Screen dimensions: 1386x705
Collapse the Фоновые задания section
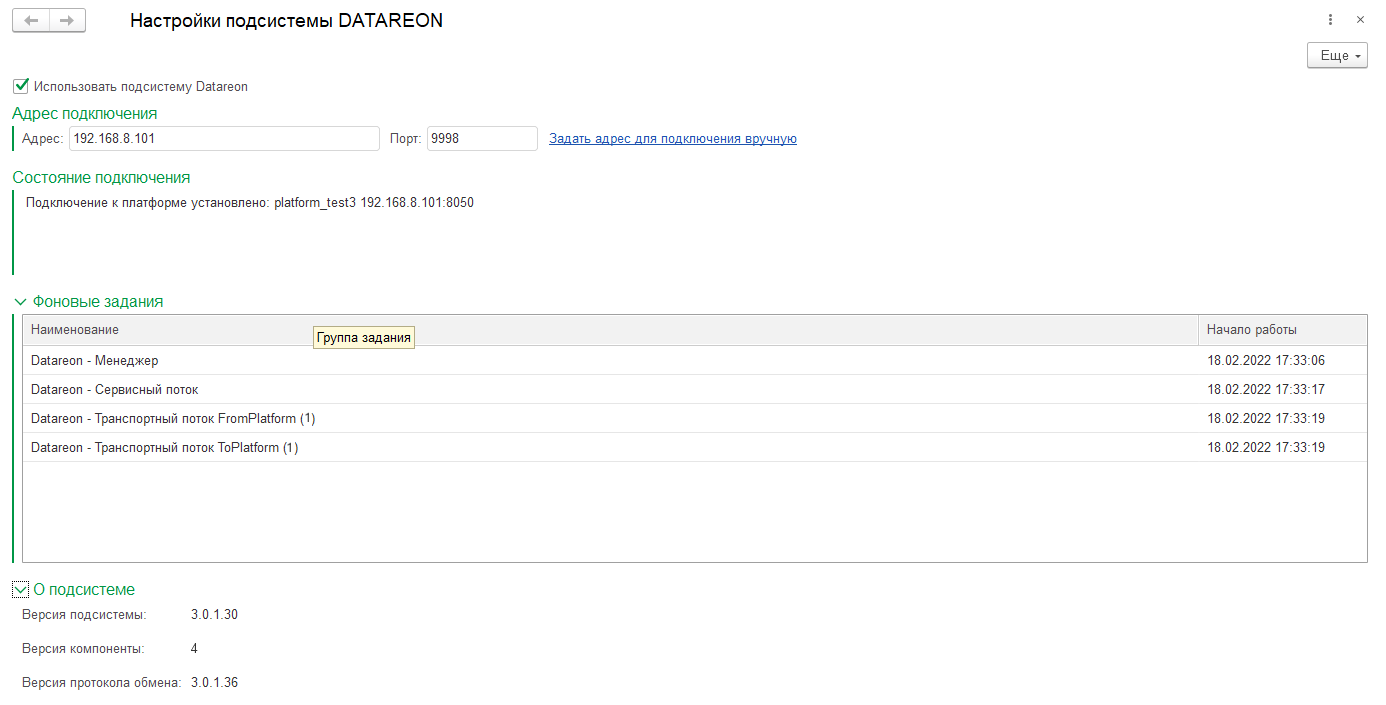pos(21,301)
